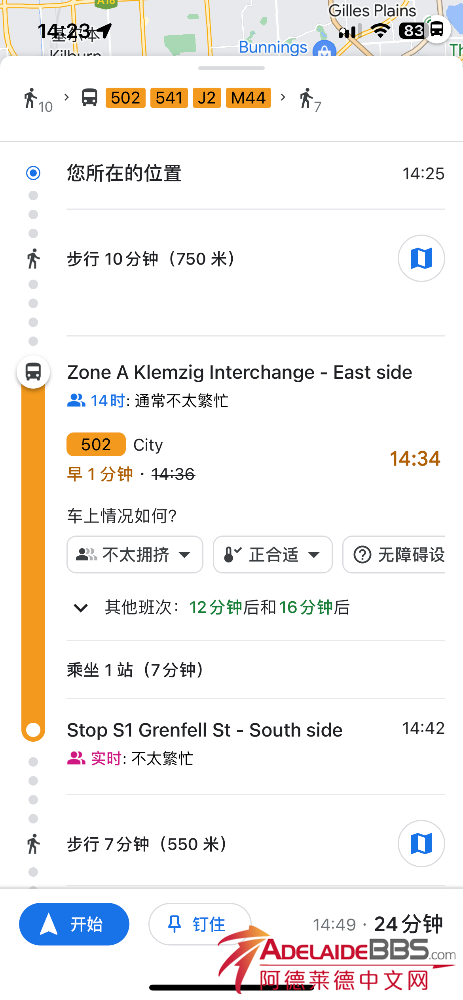Tap the walking icon beside 步行 10分钟
This screenshot has width=463, height=1000.
33,259
